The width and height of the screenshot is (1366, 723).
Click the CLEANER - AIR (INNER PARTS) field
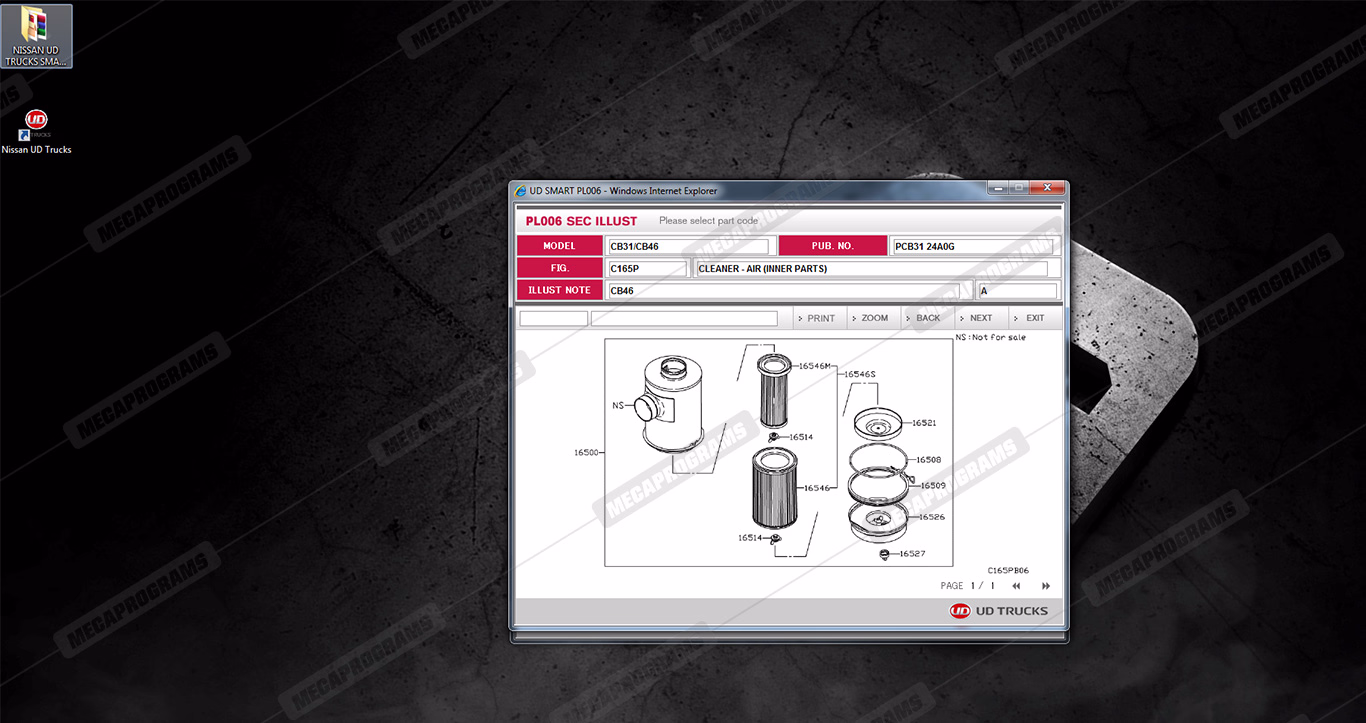click(x=871, y=268)
